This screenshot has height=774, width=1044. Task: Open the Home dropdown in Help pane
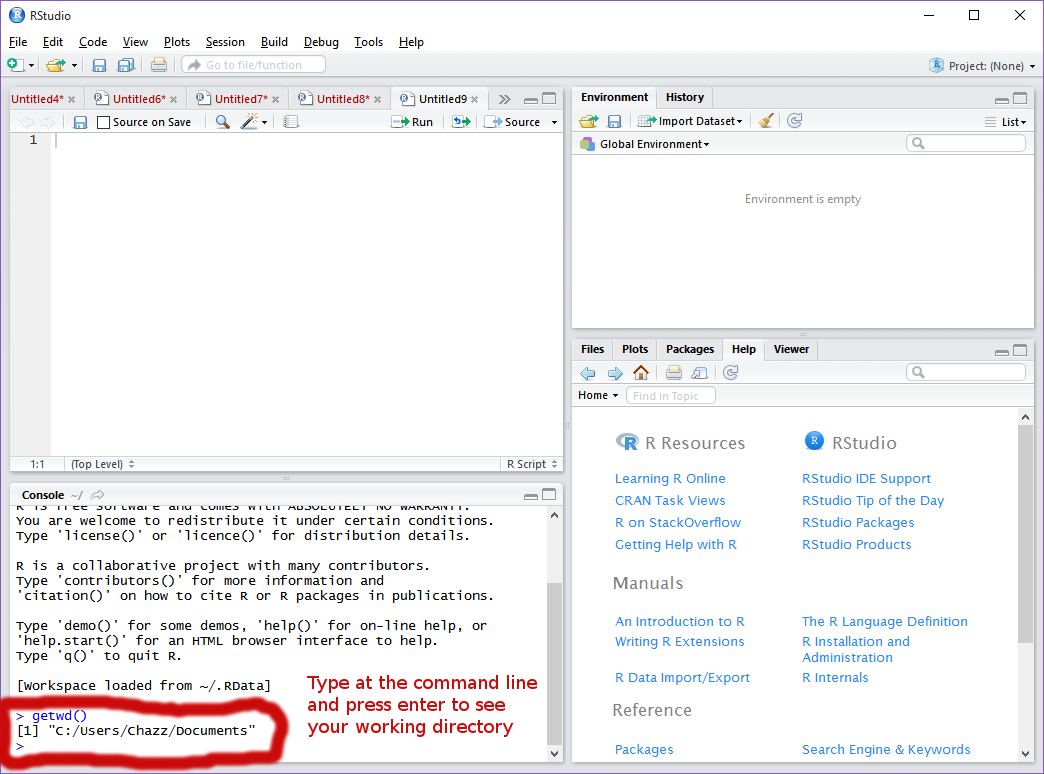coord(598,396)
